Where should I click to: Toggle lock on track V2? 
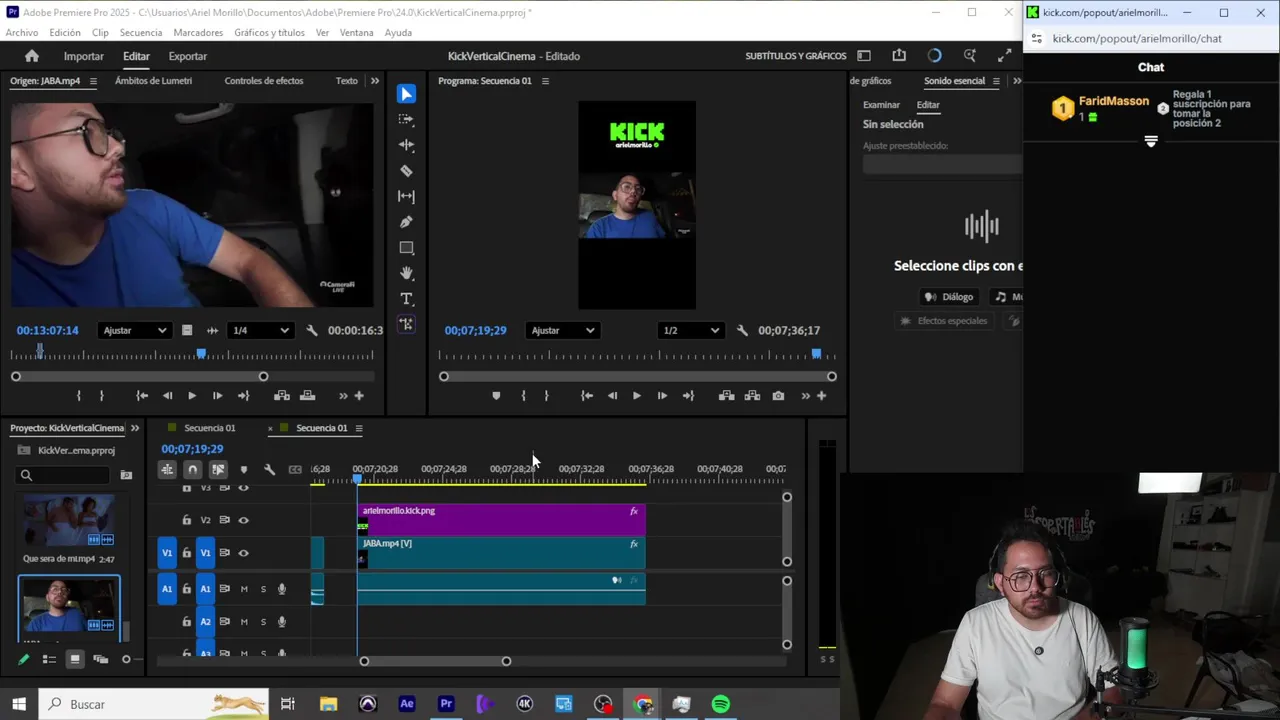pyautogui.click(x=186, y=520)
